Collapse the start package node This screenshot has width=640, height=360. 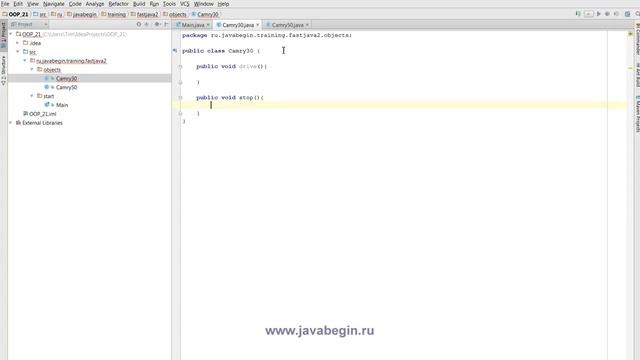32,96
